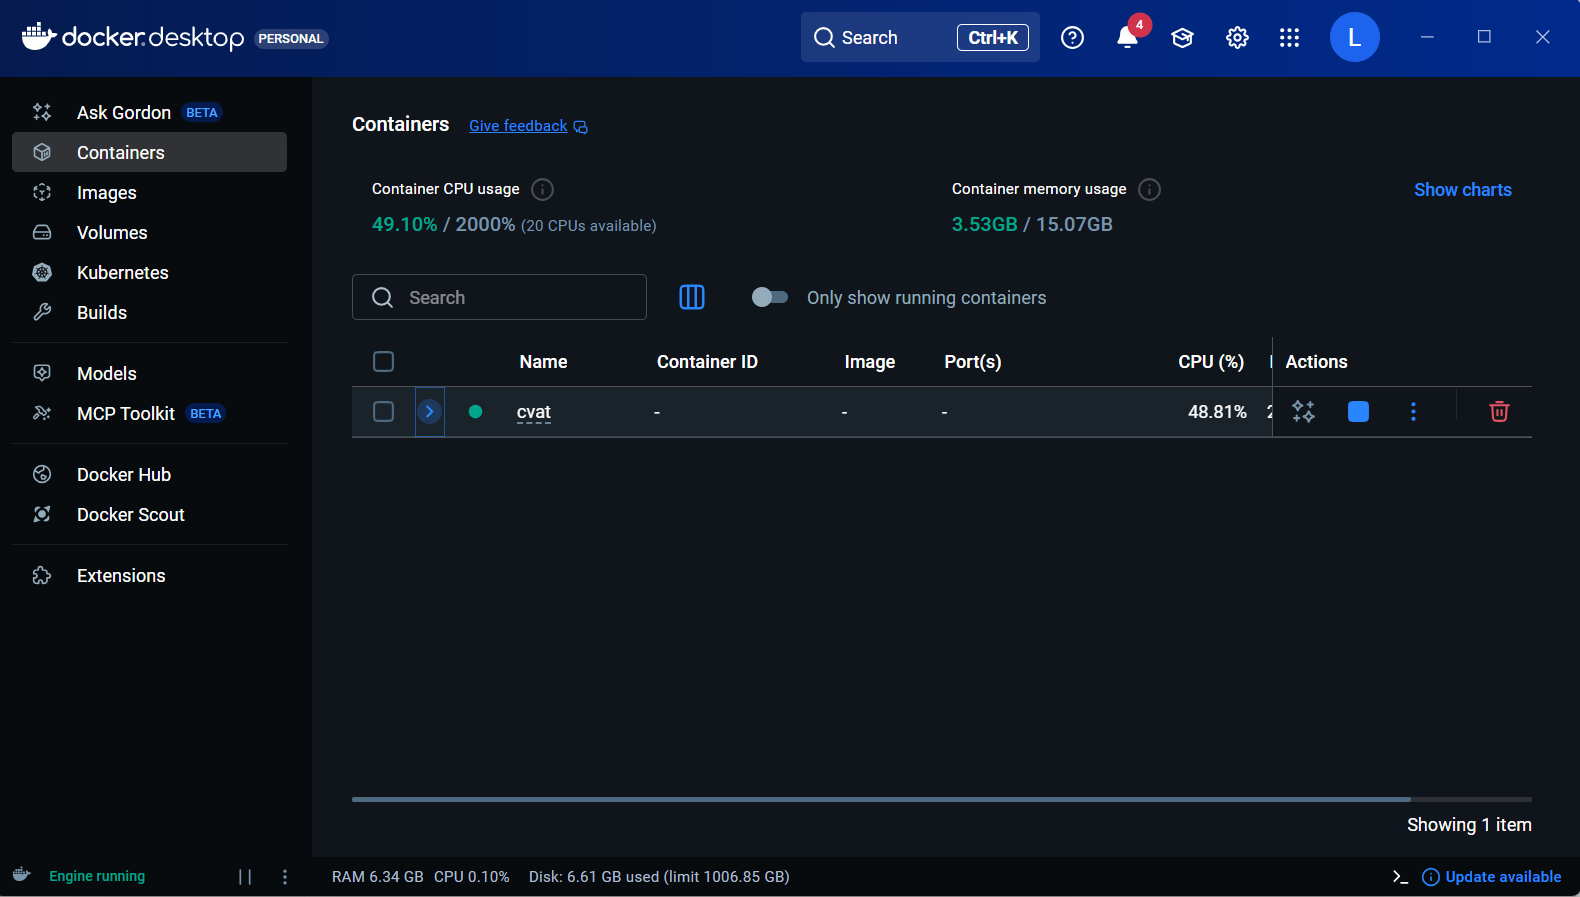
Task: Check the select-all containers checkbox
Action: point(383,361)
